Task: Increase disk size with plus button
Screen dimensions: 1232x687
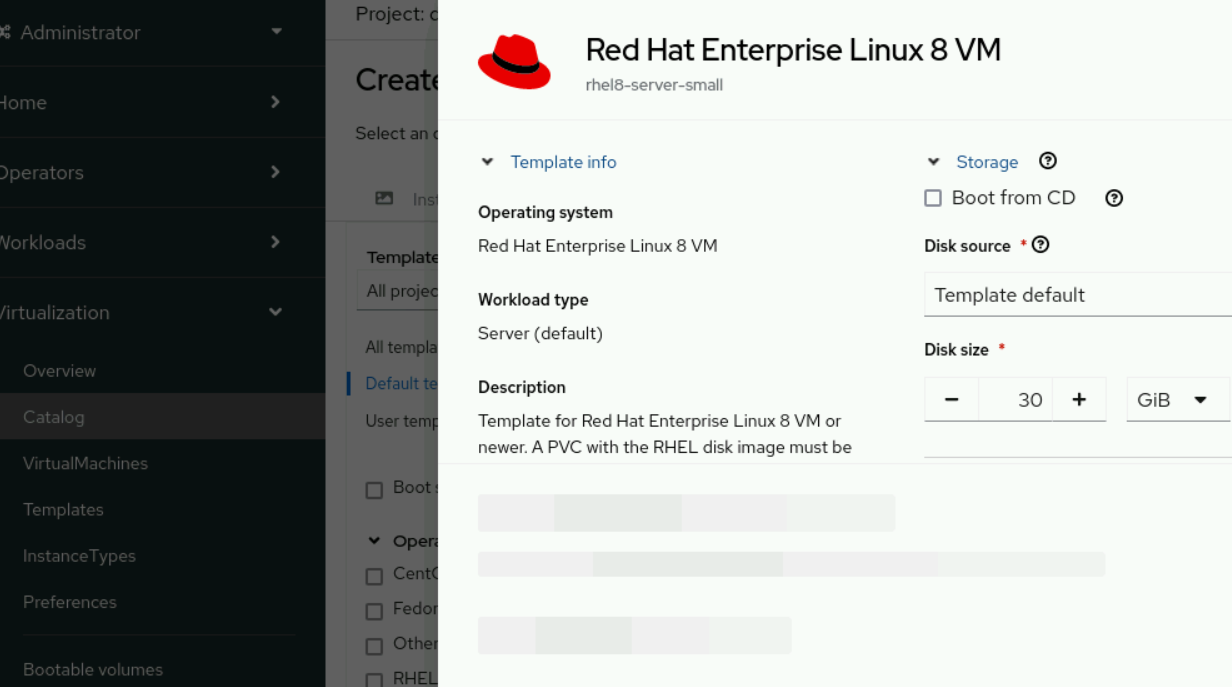Action: pyautogui.click(x=1079, y=400)
